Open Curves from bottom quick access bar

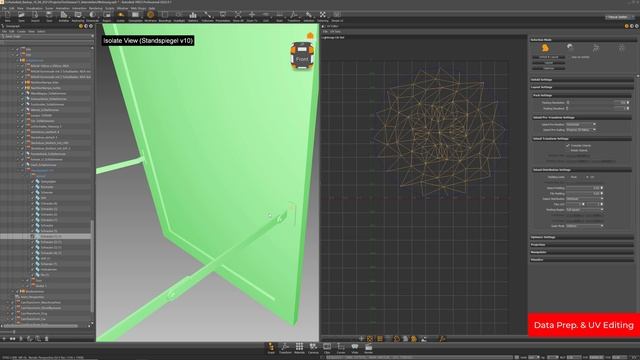point(341,348)
